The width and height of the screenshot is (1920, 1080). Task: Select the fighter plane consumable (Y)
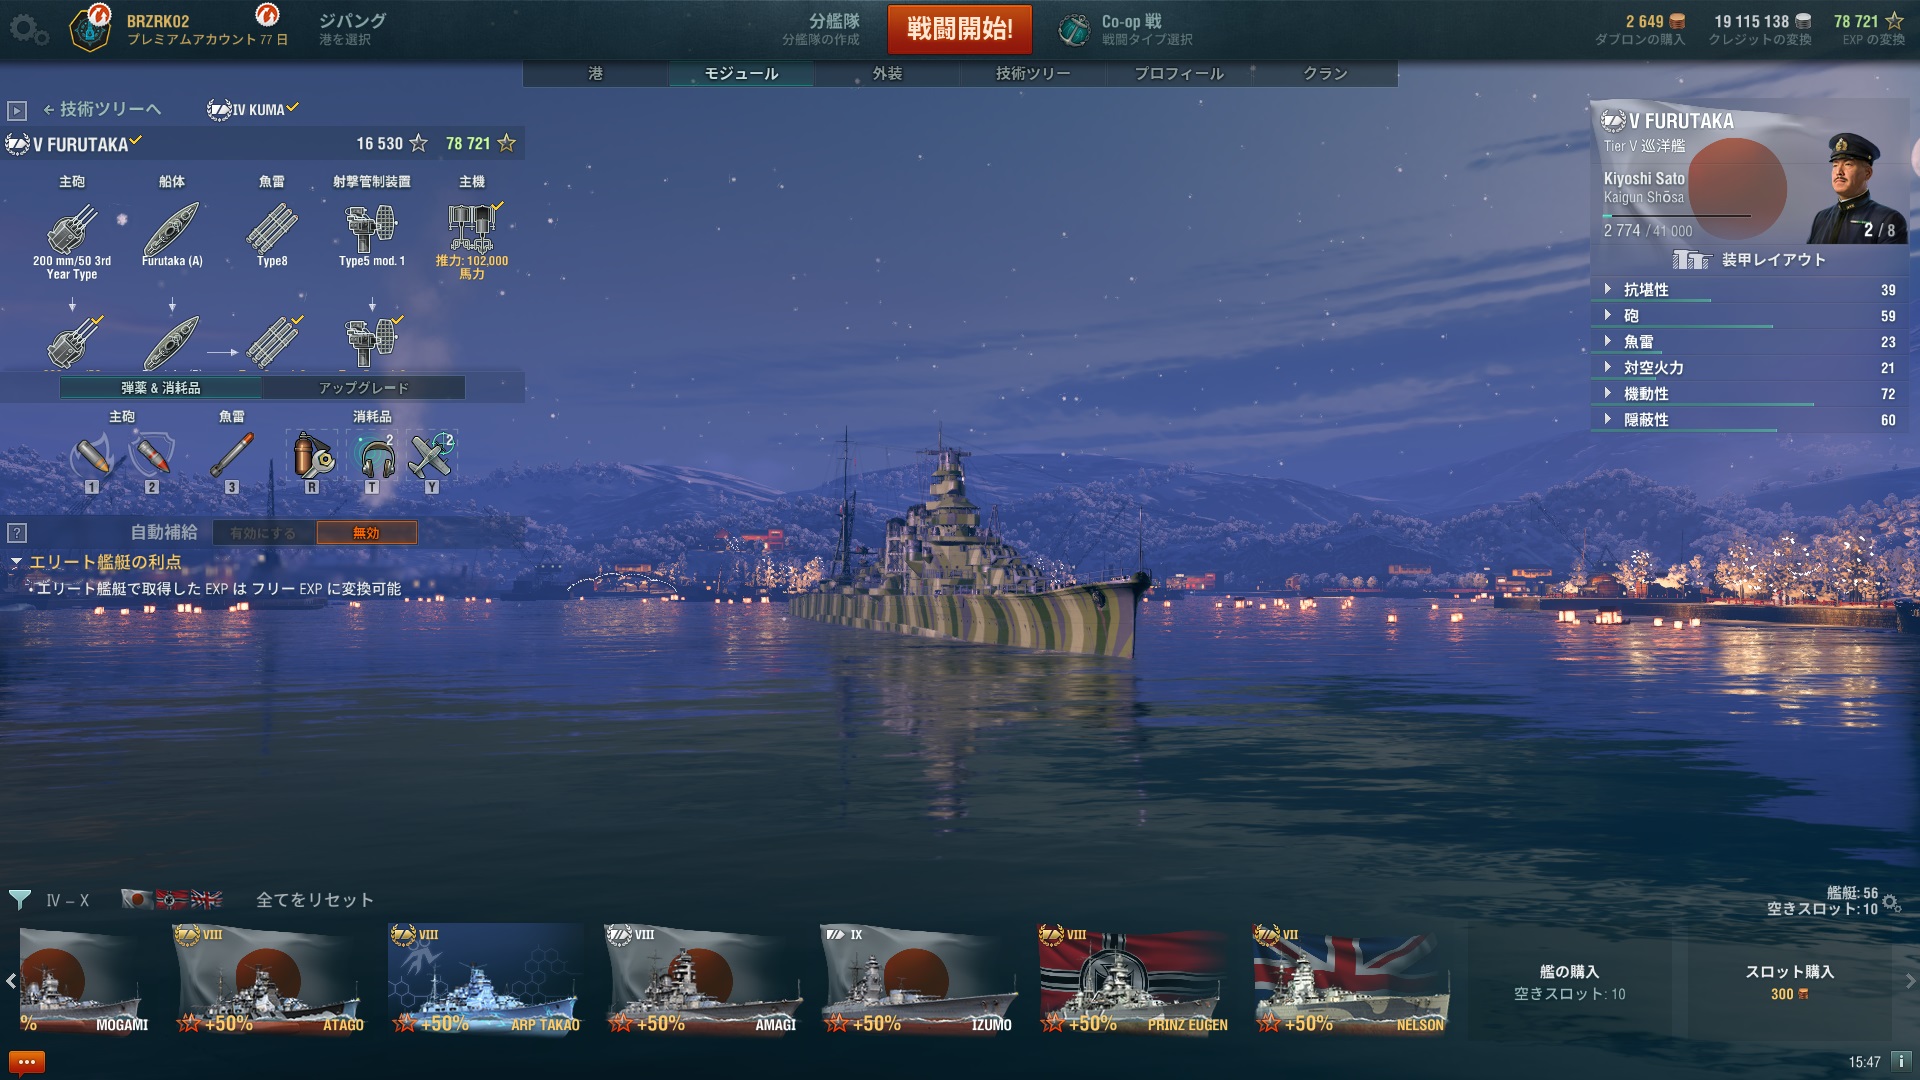[x=432, y=456]
